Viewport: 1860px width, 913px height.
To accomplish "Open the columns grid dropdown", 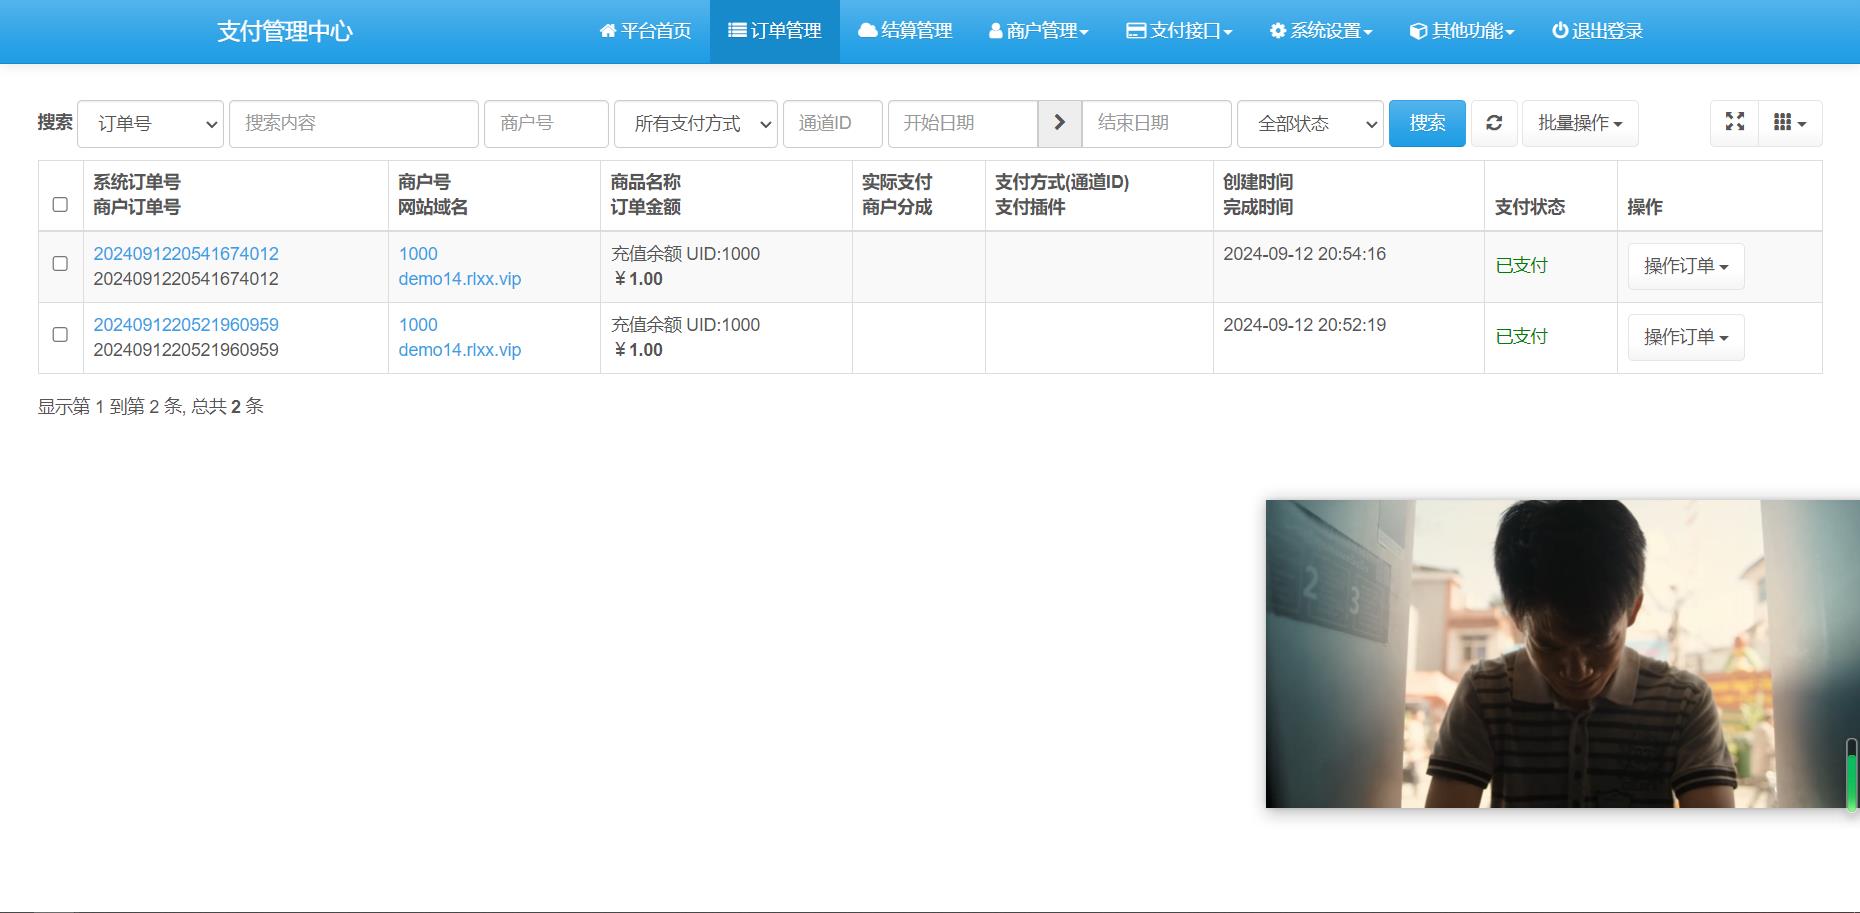I will point(1790,123).
